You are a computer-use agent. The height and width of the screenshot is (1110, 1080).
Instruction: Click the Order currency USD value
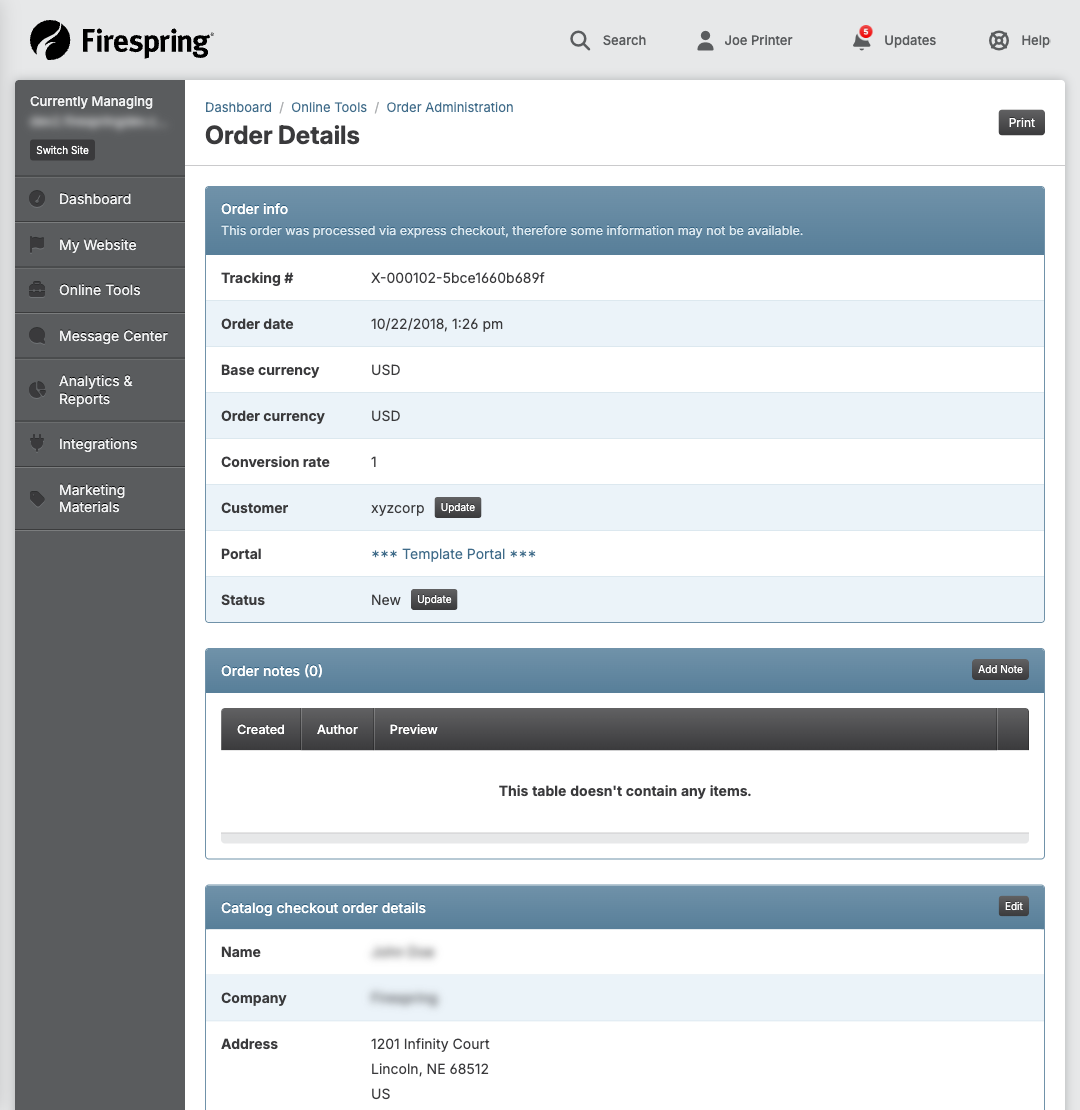coord(386,416)
